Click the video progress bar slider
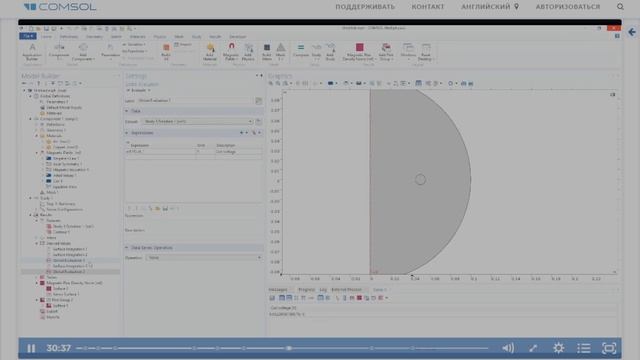Viewport: 640px width, 360px height. click(282, 348)
